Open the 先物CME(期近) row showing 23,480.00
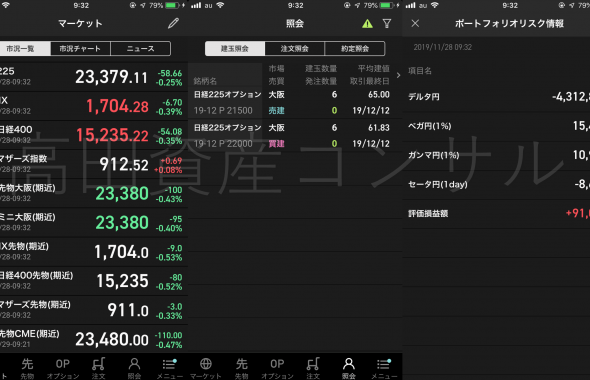The height and width of the screenshot is (380, 590). point(93,339)
